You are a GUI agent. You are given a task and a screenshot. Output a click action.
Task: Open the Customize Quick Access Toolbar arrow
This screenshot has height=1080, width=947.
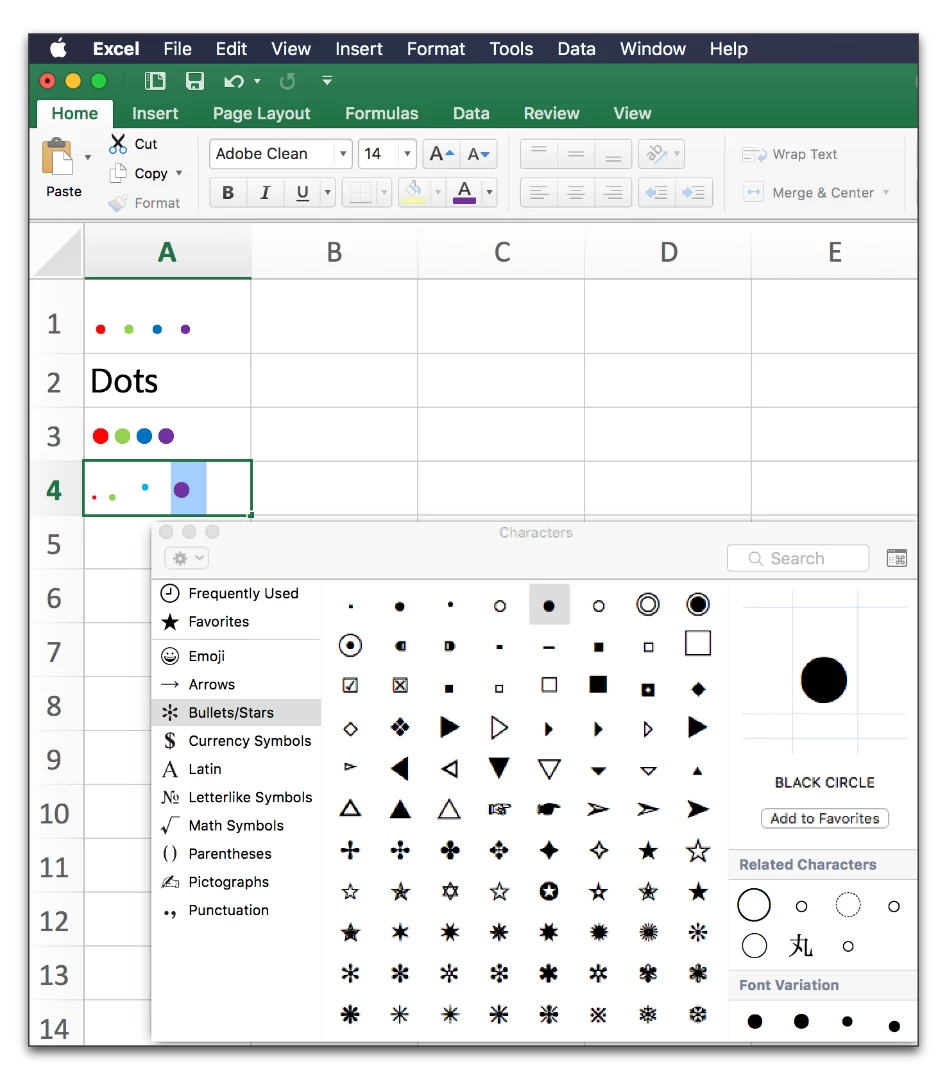327,81
